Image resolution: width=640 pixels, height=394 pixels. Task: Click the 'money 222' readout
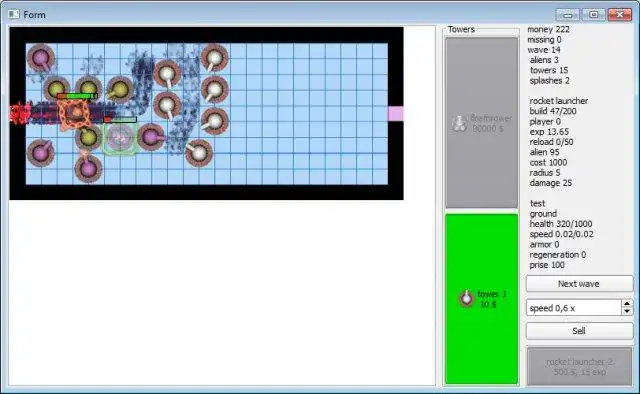(548, 29)
